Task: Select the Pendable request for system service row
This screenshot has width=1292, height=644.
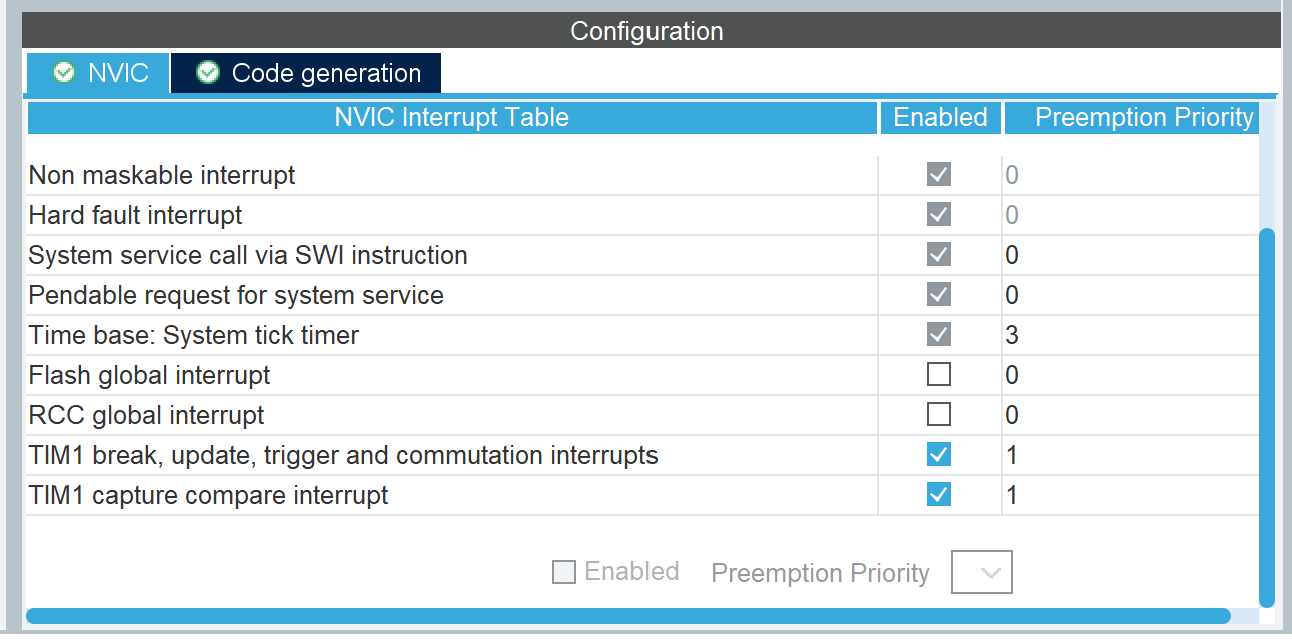Action: [640, 295]
